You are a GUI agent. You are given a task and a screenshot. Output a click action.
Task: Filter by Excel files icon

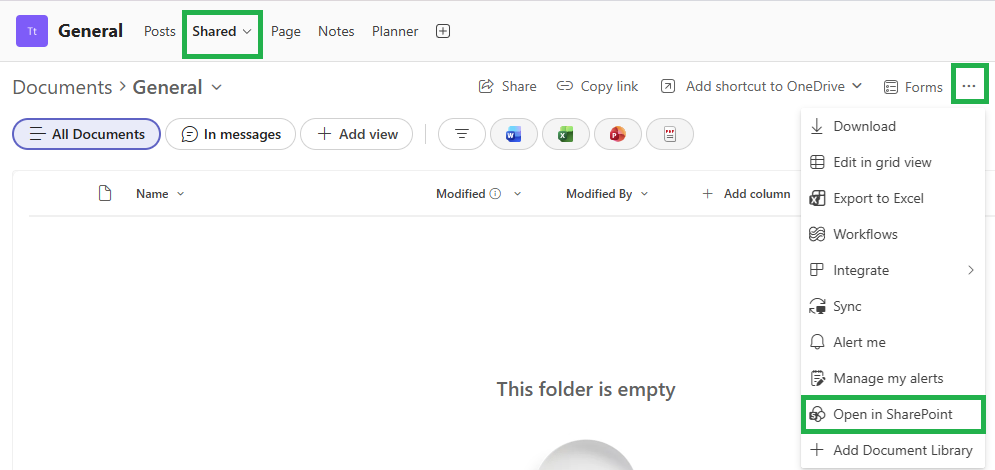[x=565, y=134]
